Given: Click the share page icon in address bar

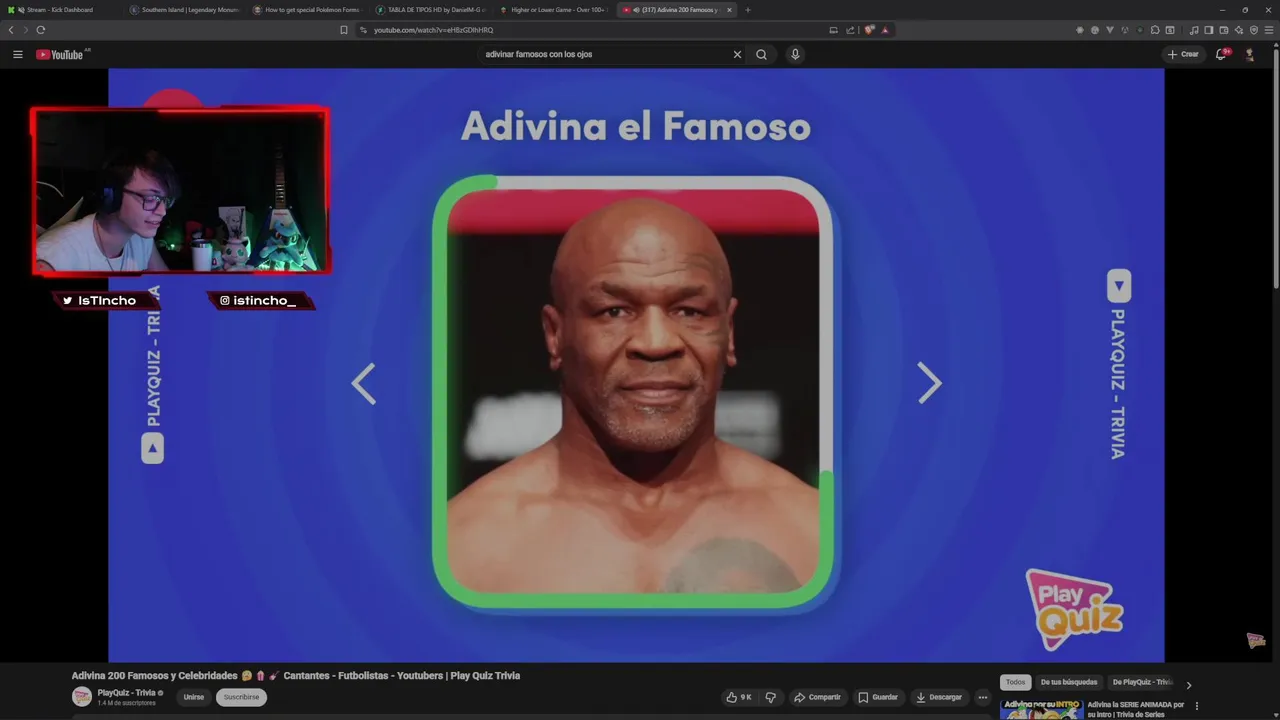Looking at the screenshot, I should (x=851, y=30).
